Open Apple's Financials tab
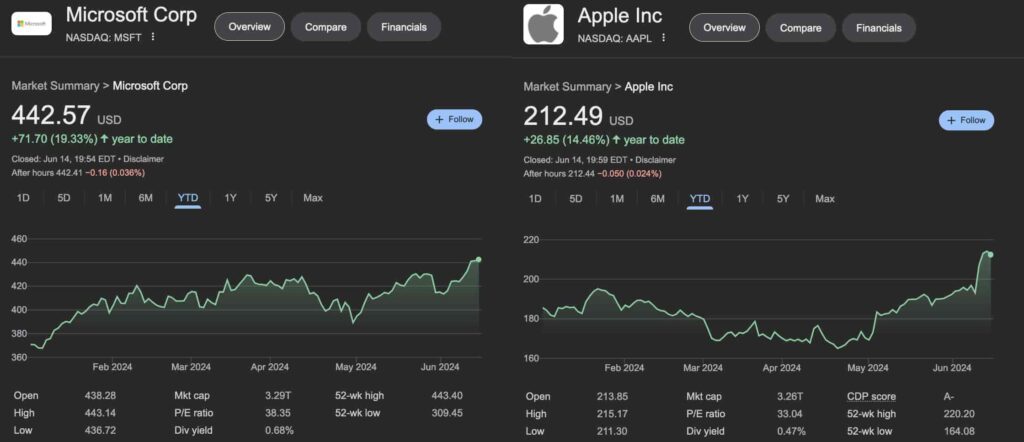The image size is (1024, 442). (878, 28)
